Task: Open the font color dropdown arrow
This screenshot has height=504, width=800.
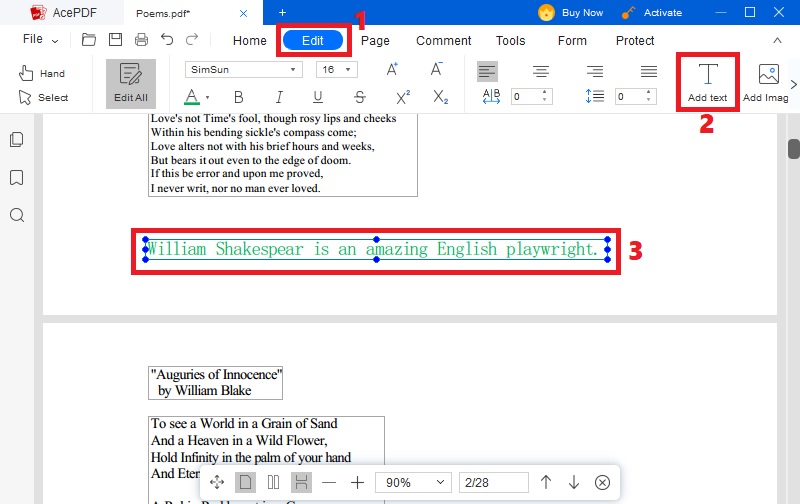Action: pos(207,97)
